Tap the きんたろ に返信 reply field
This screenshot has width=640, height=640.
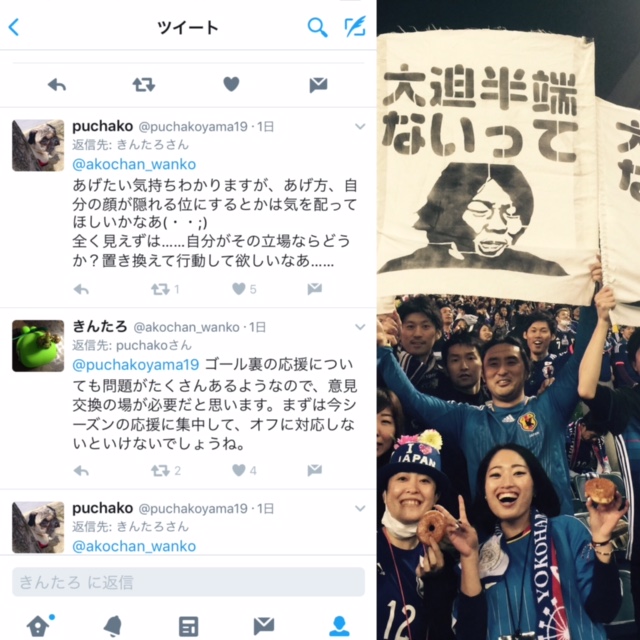pyautogui.click(x=188, y=582)
